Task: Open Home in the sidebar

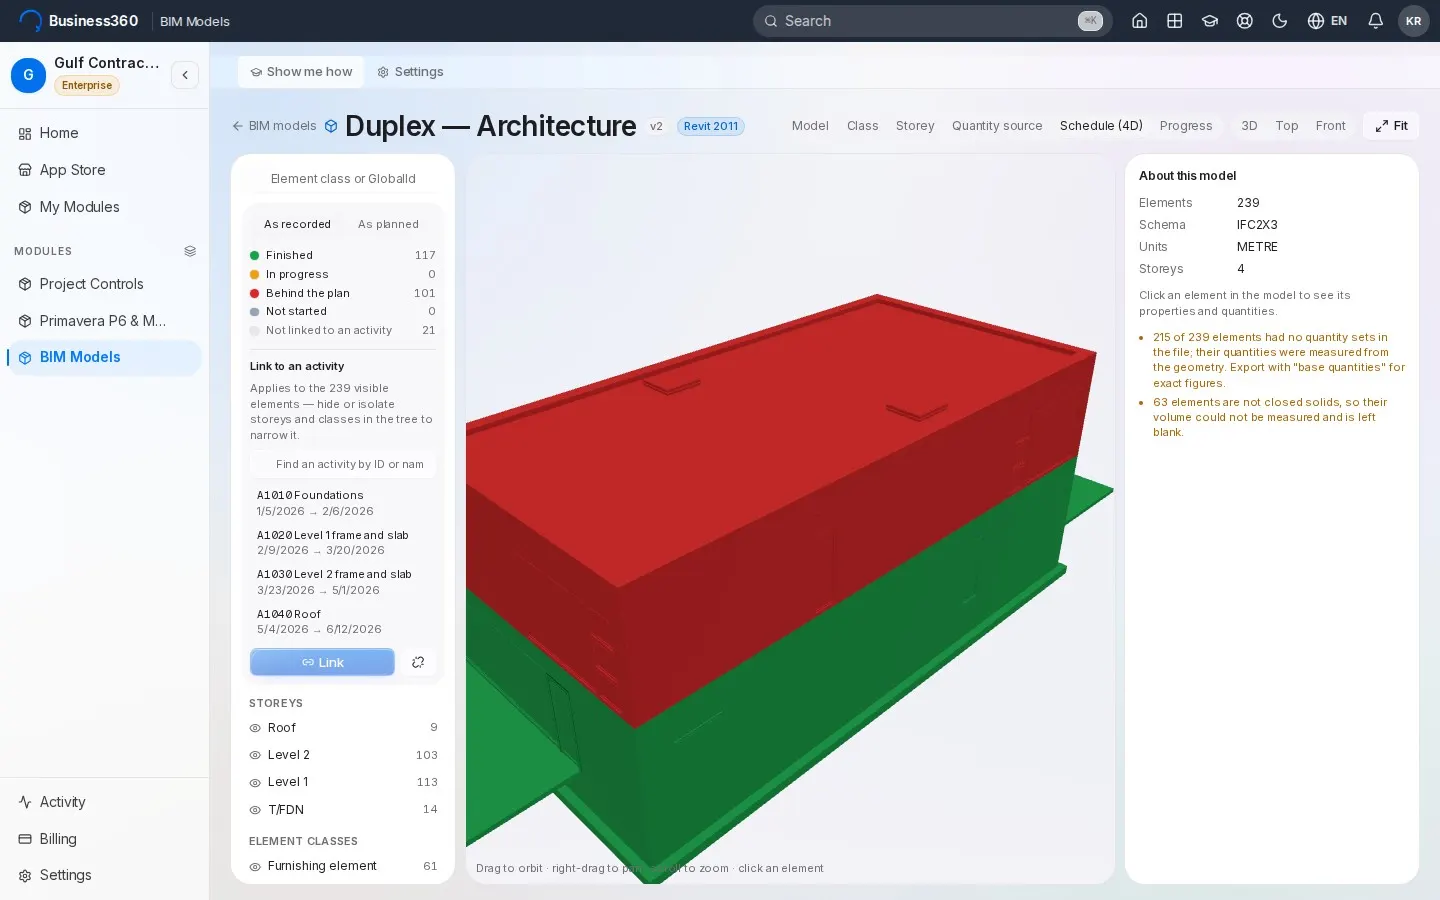Action: 104,133
